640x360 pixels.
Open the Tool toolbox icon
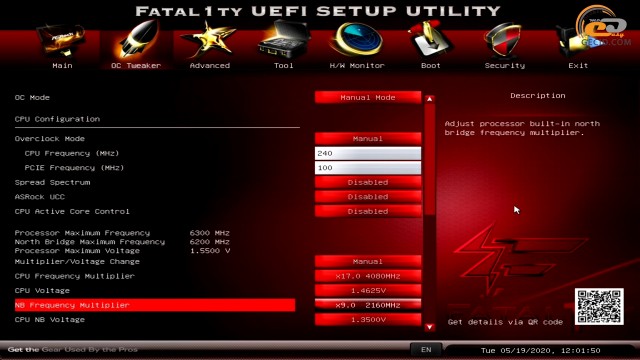pyautogui.click(x=284, y=40)
